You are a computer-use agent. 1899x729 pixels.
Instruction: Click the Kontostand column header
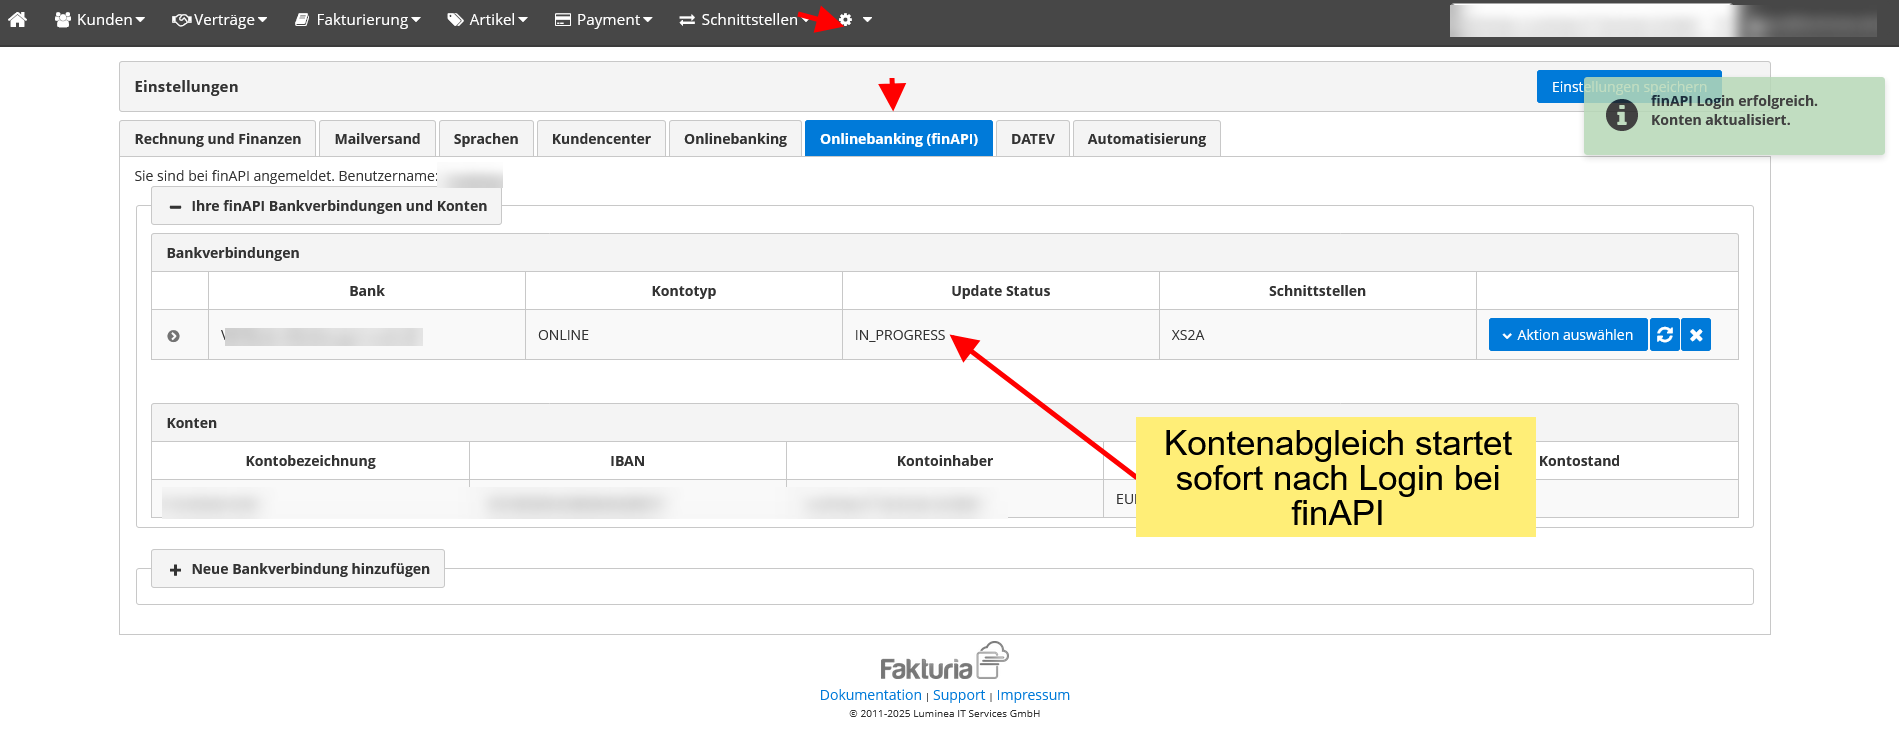(x=1579, y=461)
